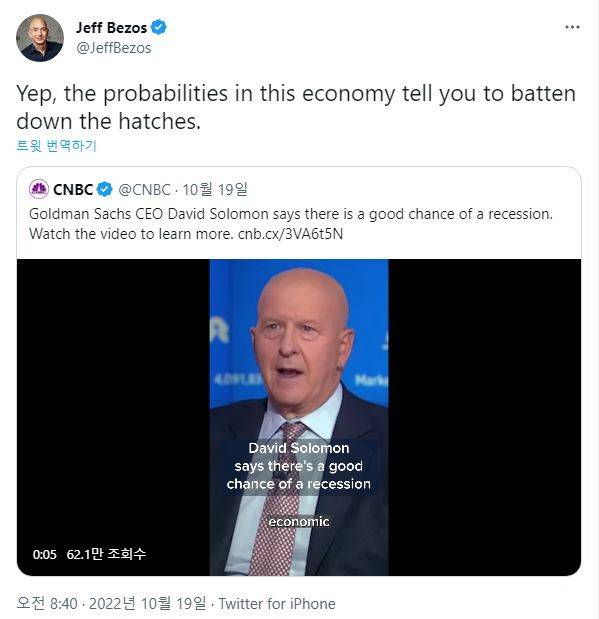The width and height of the screenshot is (599, 619).
Task: Open the three-dot more options menu
Action: [x=572, y=27]
